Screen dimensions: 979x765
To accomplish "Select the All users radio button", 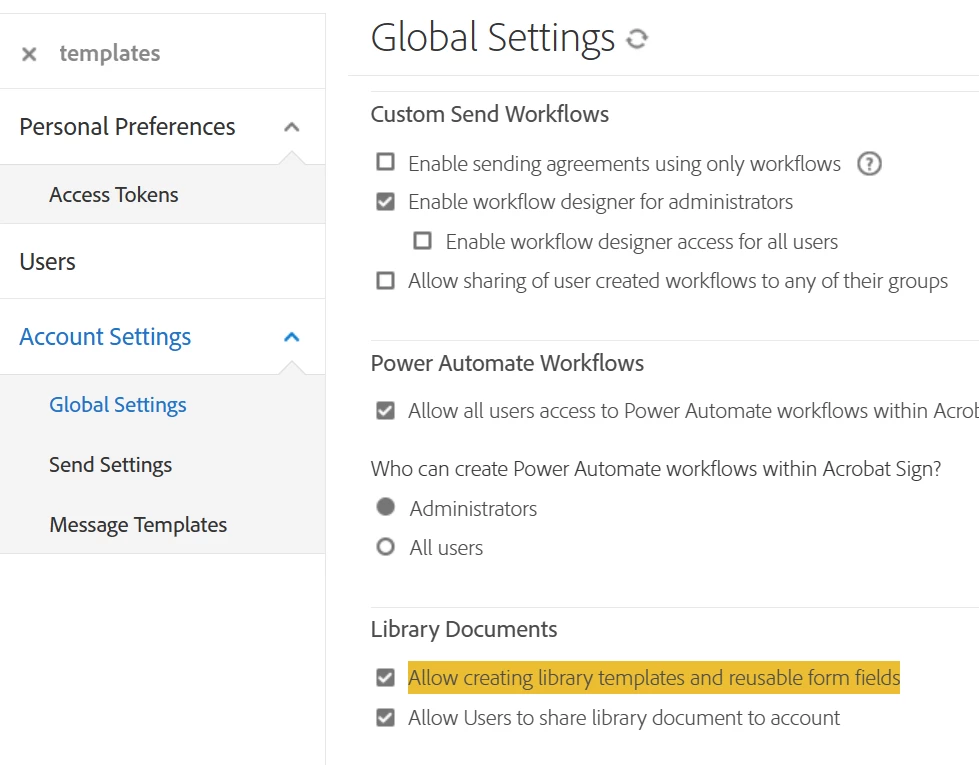I will coord(385,547).
